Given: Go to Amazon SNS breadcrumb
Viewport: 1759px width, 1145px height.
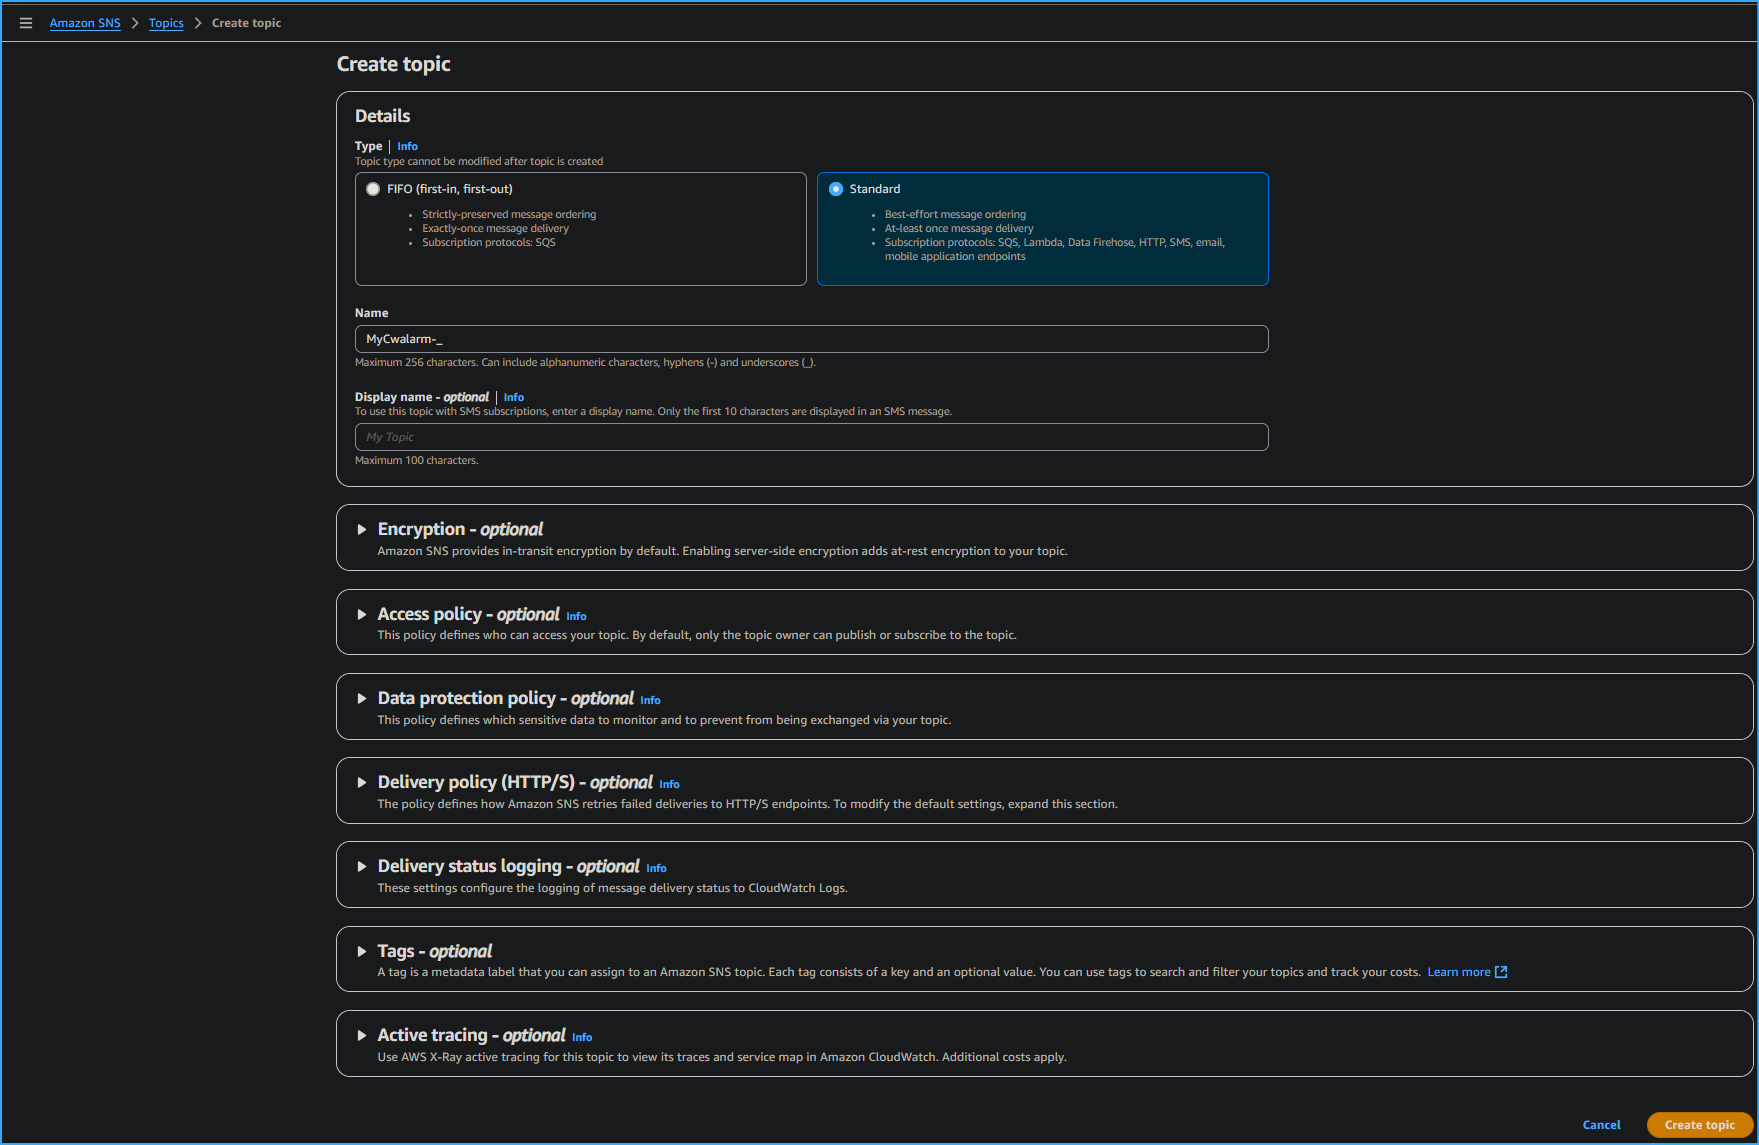Looking at the screenshot, I should click(x=85, y=23).
